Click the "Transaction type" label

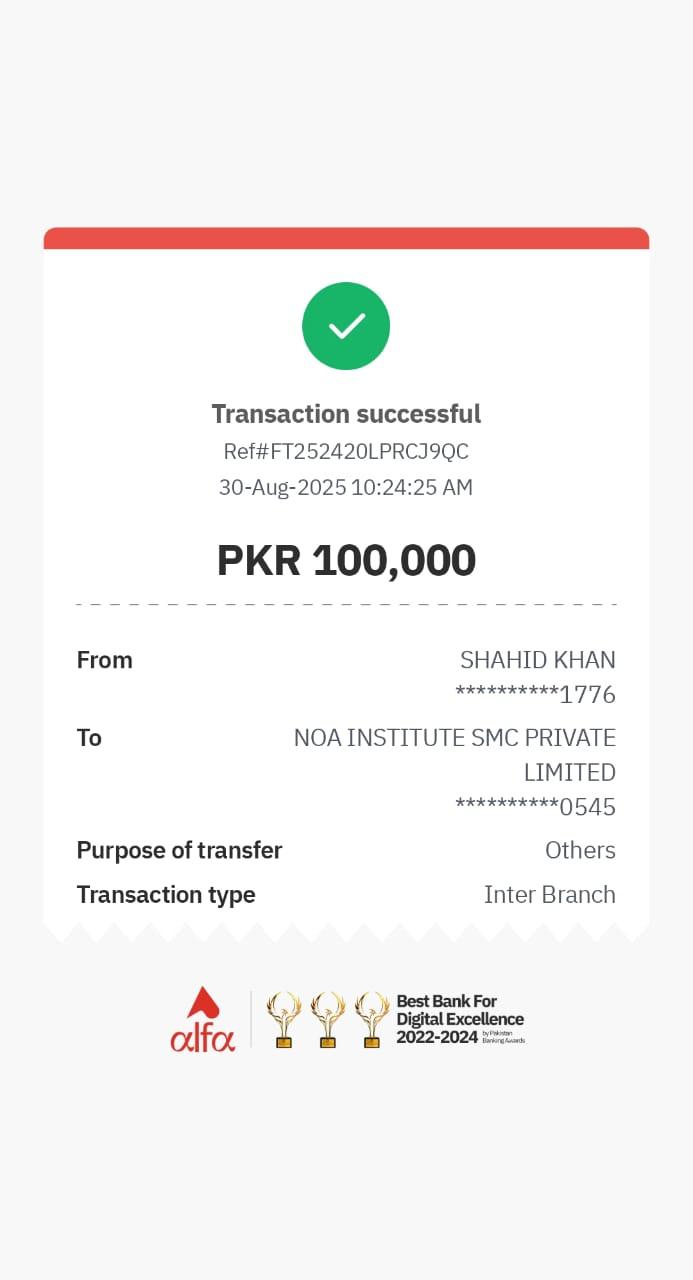click(x=166, y=894)
